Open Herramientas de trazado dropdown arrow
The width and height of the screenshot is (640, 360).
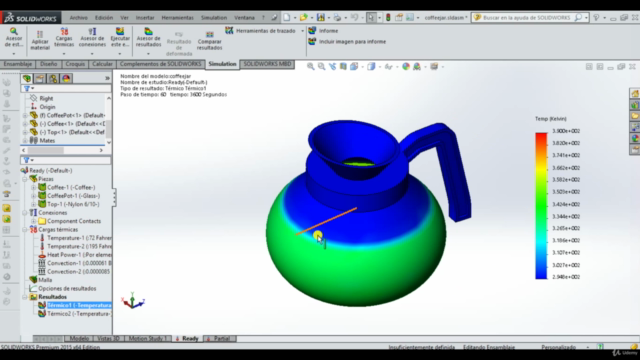point(302,31)
